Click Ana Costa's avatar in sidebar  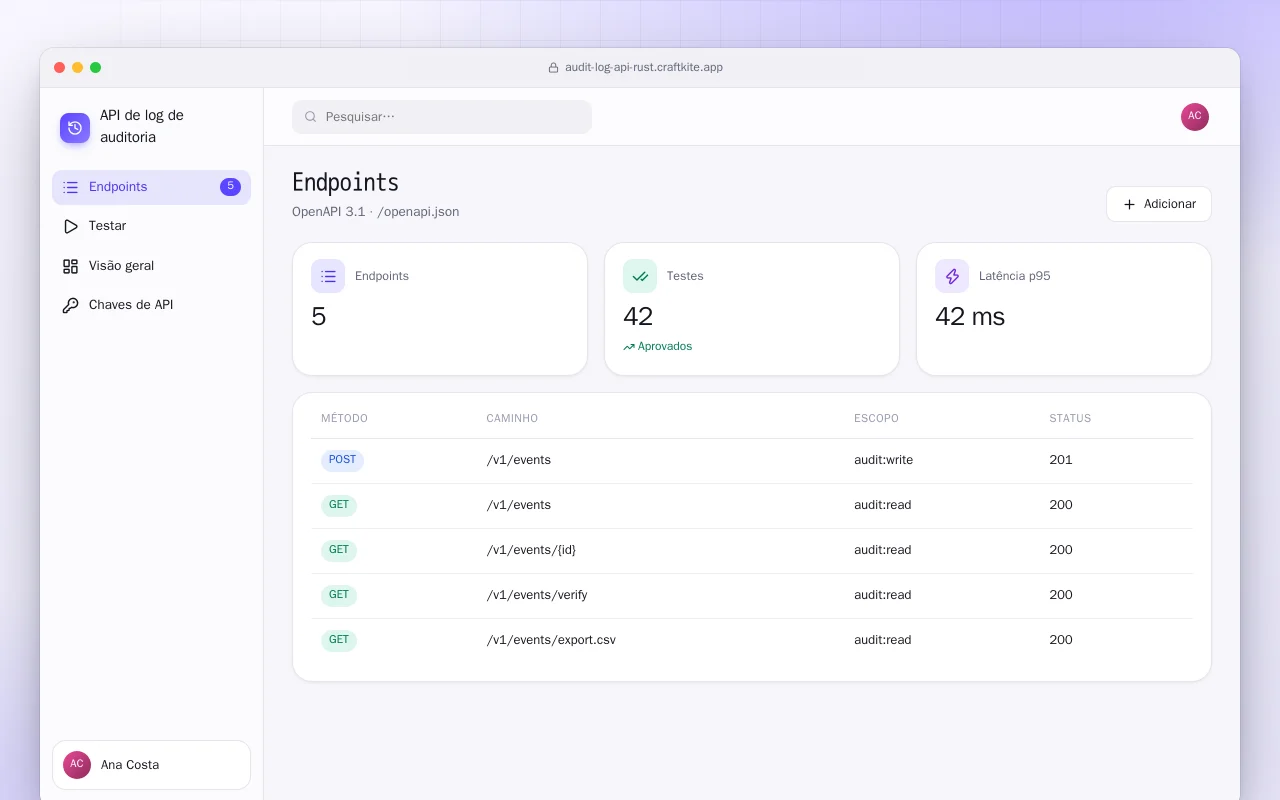tap(77, 765)
